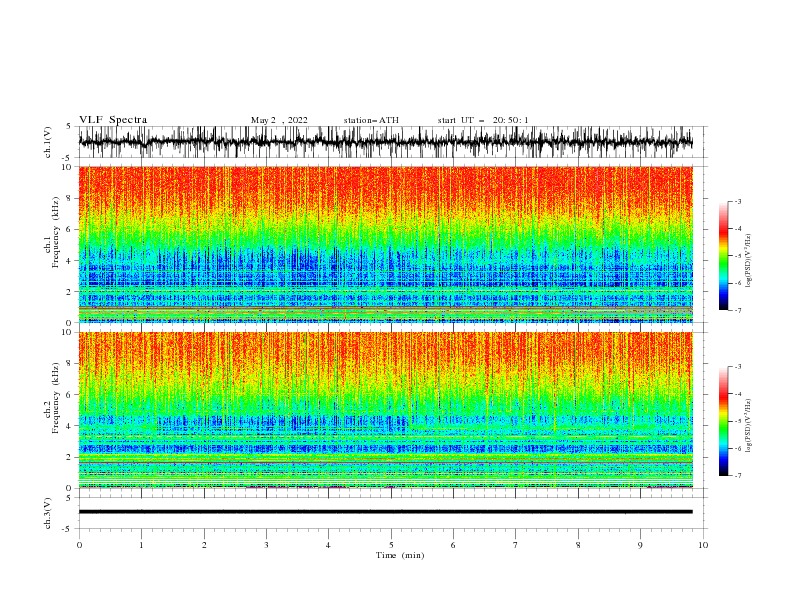
Task: Click the ch.3 waveform black trace
Action: pyautogui.click(x=385, y=512)
